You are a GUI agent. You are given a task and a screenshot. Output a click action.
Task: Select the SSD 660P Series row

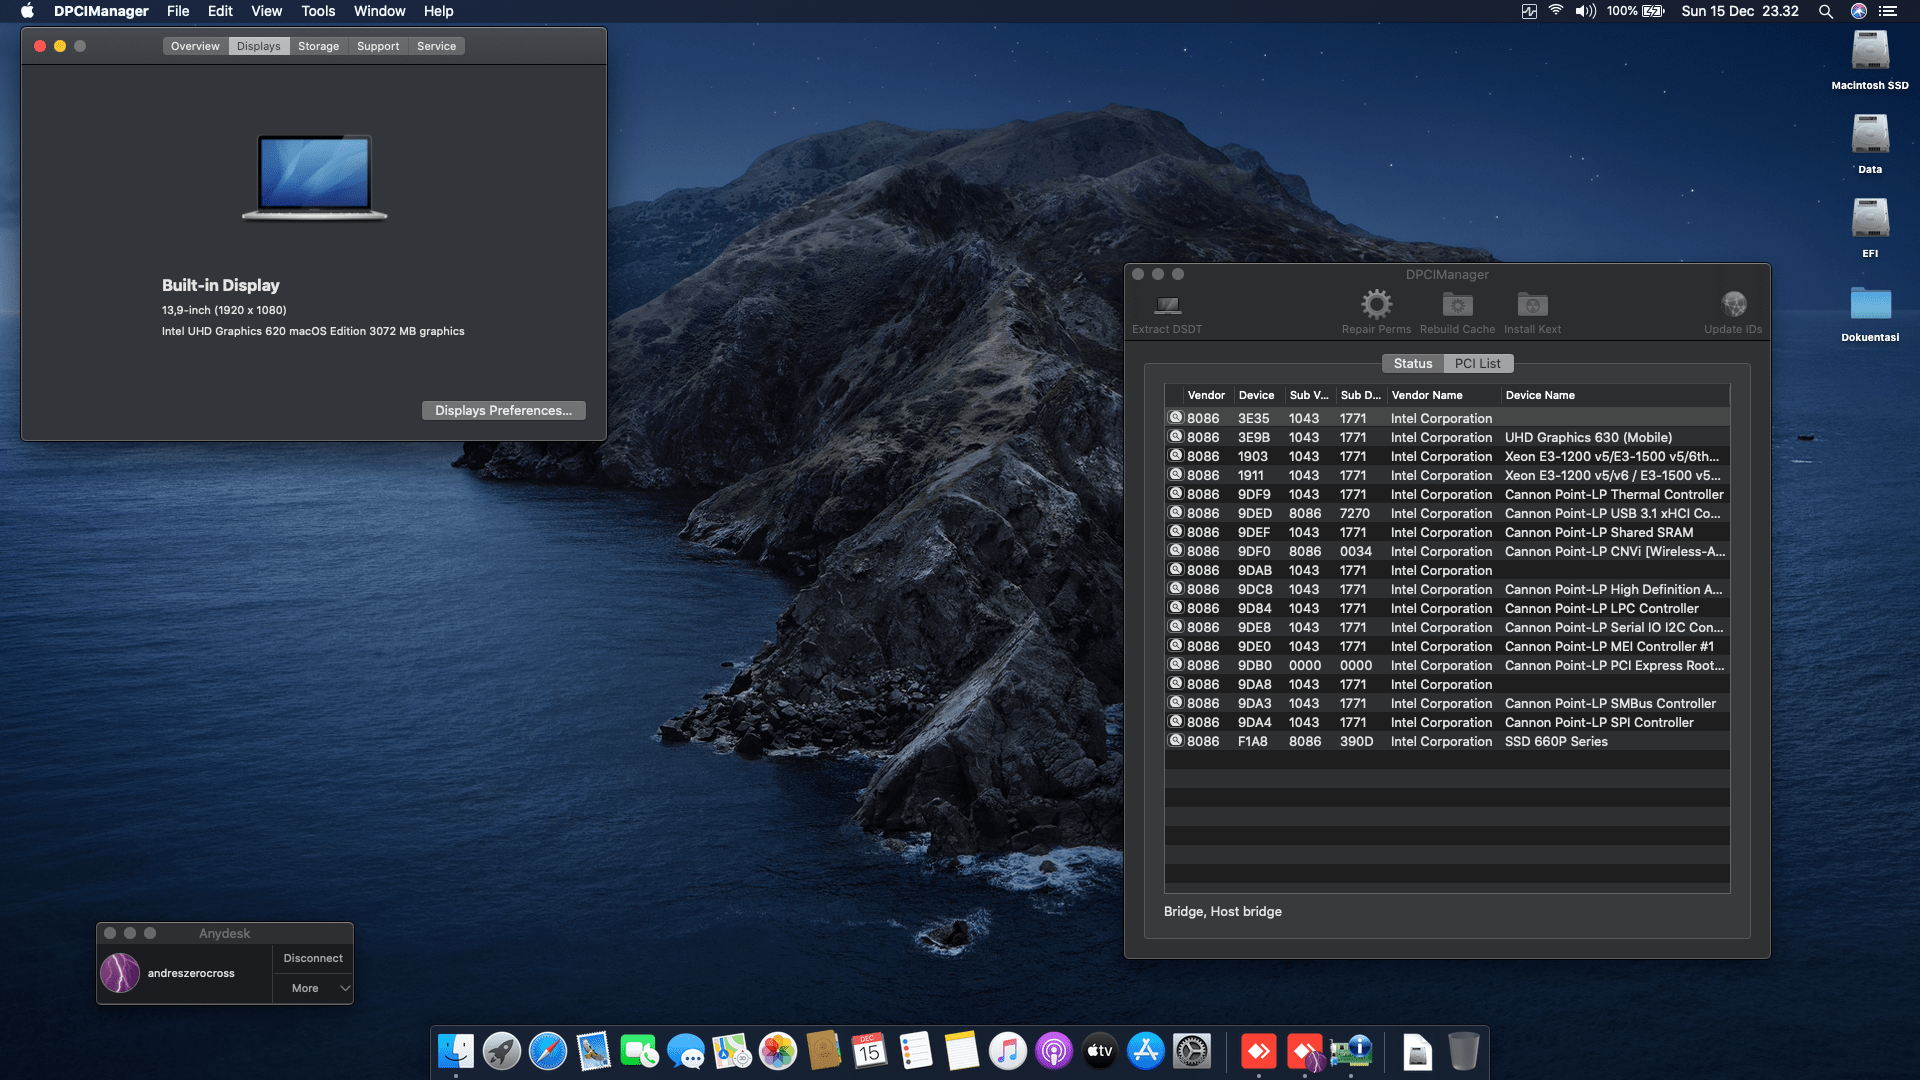[1447, 741]
